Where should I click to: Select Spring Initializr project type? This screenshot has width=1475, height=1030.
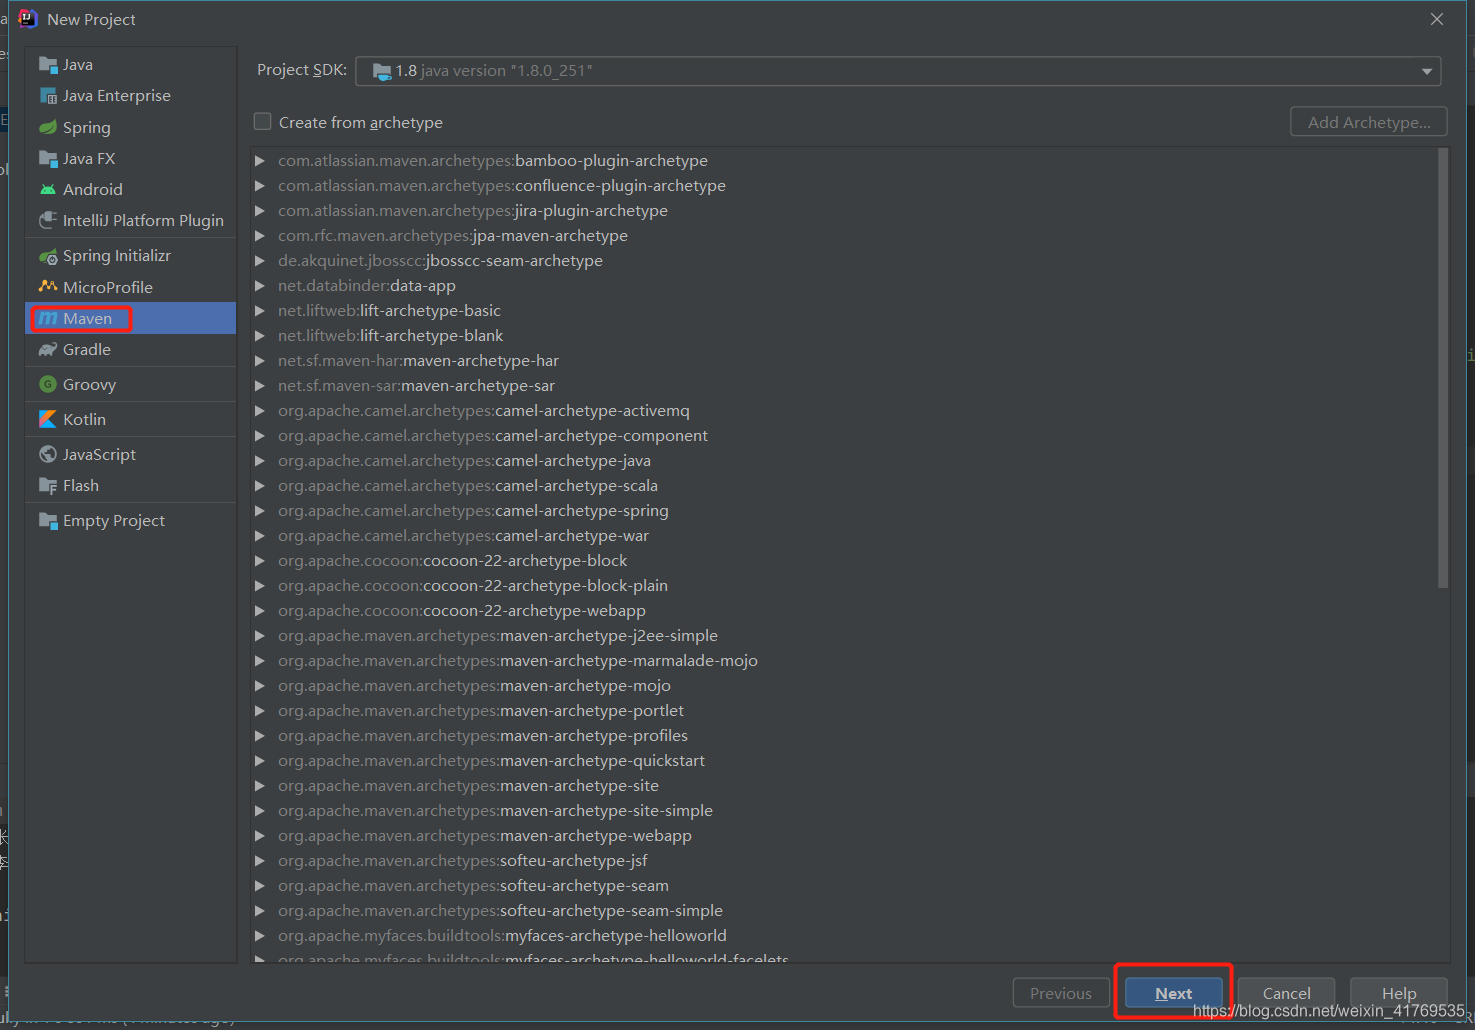click(x=131, y=256)
